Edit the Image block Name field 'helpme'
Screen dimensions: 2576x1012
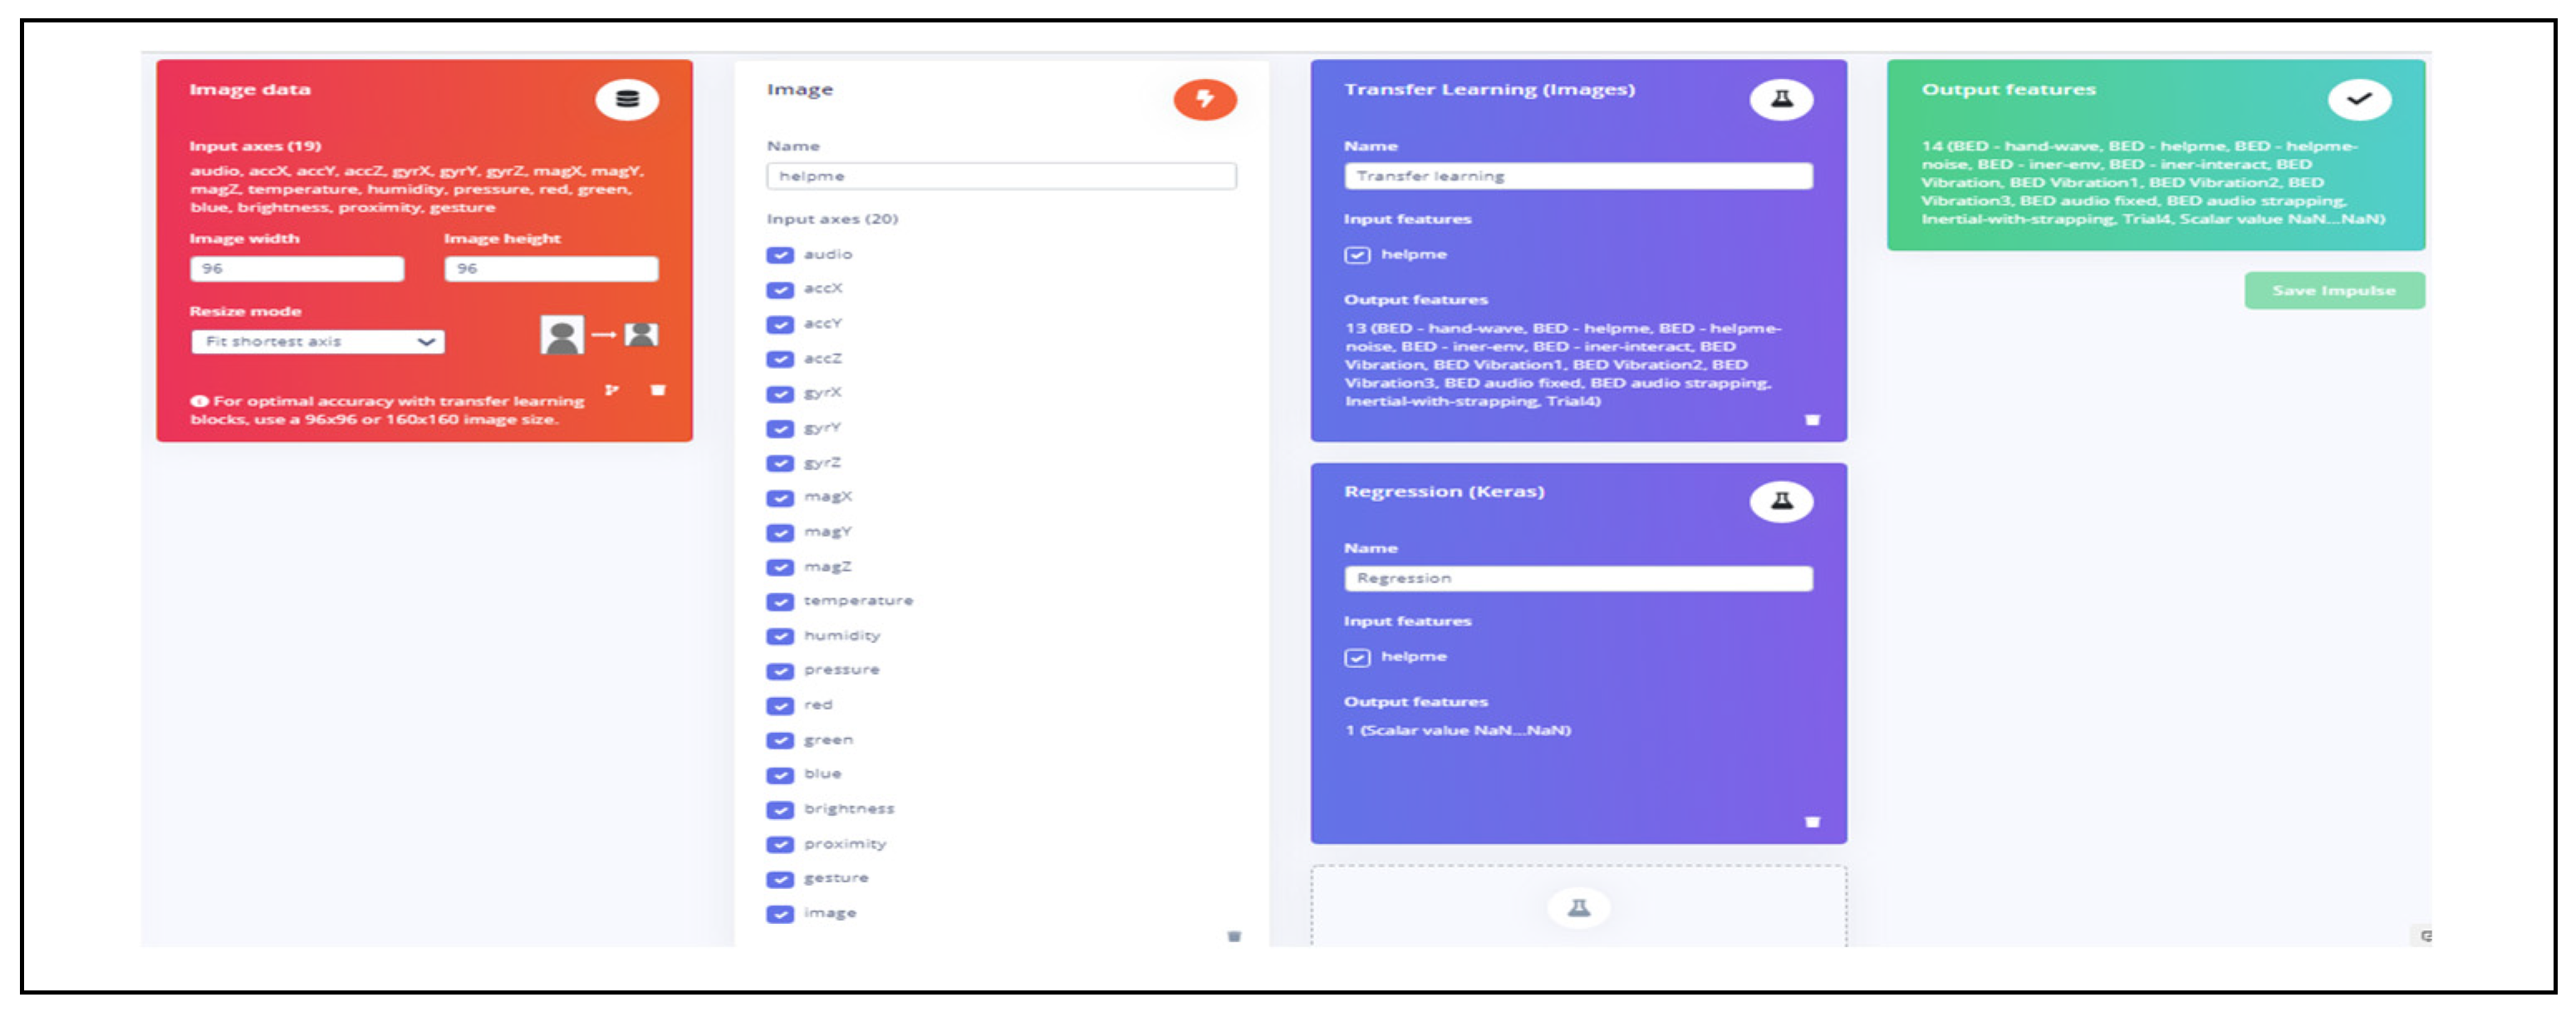(x=1001, y=176)
